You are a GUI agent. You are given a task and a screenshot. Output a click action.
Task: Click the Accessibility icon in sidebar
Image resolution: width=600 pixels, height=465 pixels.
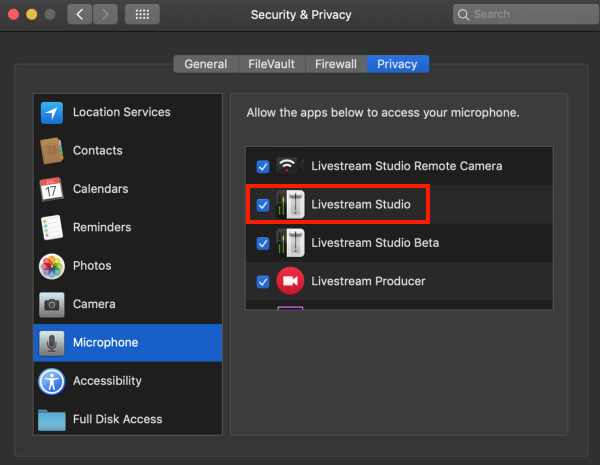(52, 381)
